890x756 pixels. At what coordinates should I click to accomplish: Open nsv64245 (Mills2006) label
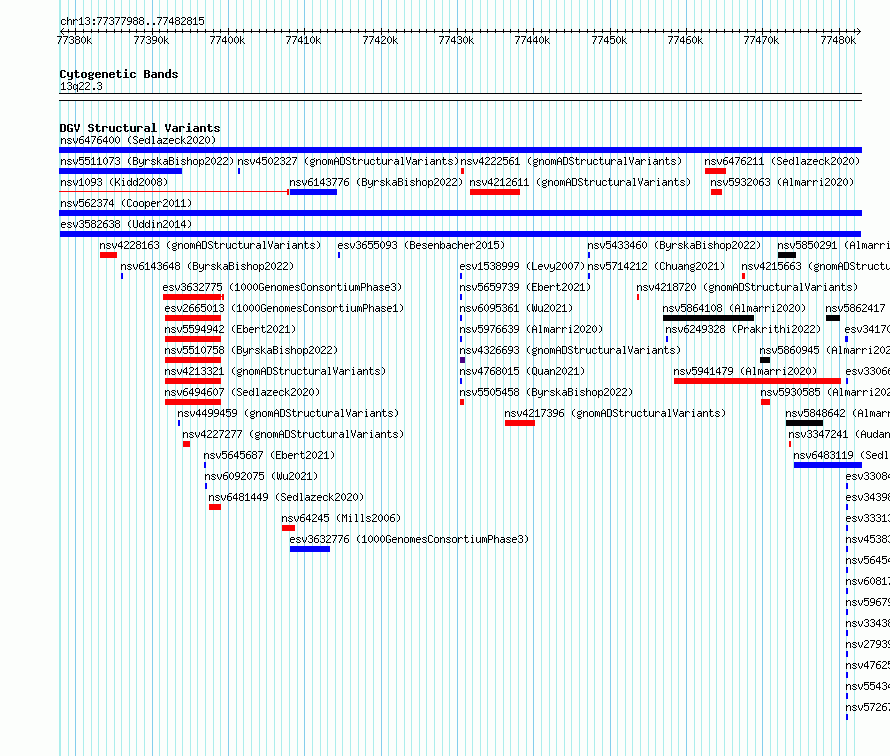point(341,518)
